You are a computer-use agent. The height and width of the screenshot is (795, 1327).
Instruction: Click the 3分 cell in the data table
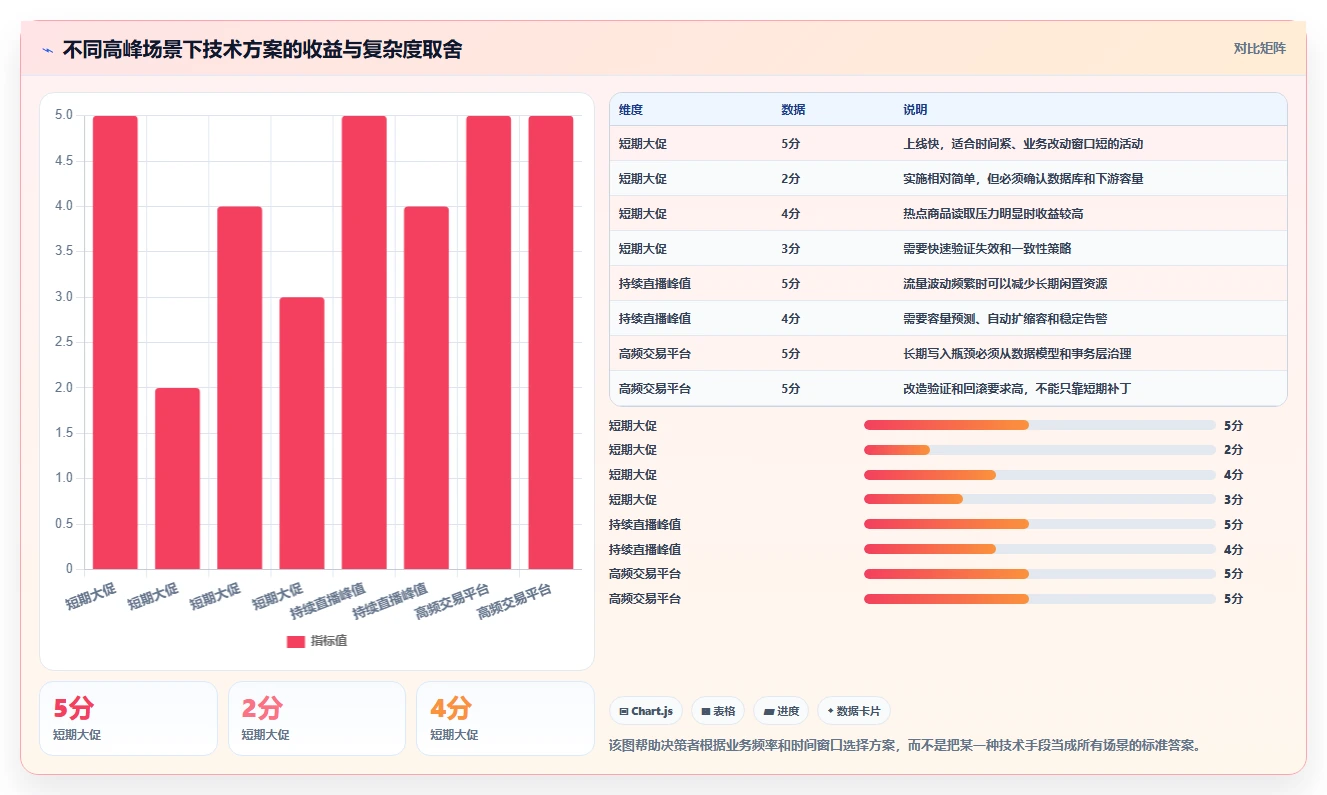coord(790,249)
